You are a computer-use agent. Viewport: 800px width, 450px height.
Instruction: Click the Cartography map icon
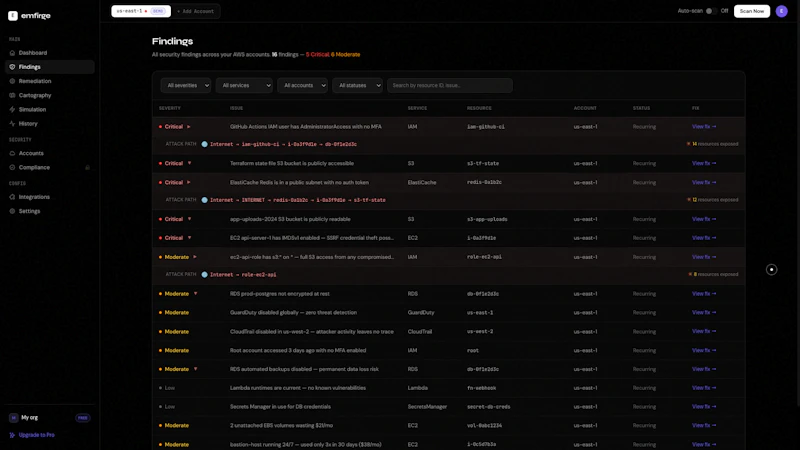pos(12,95)
